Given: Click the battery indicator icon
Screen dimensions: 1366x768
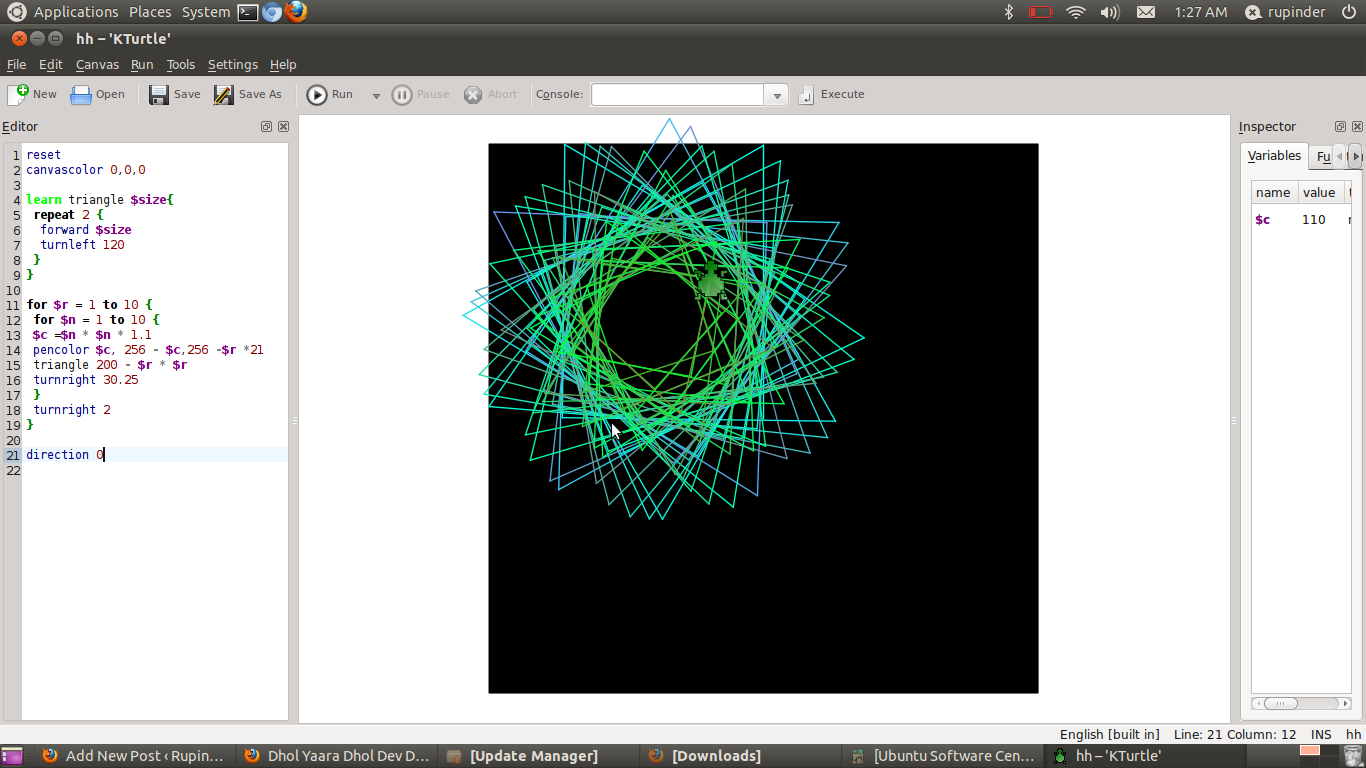Looking at the screenshot, I should [1041, 12].
